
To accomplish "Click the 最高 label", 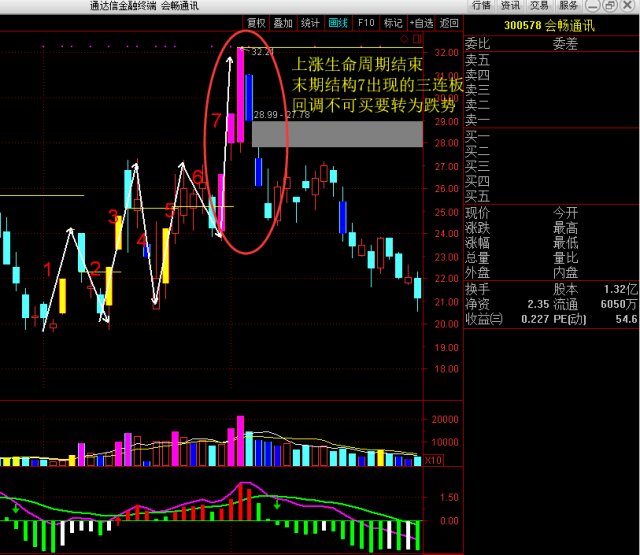I will (x=566, y=228).
